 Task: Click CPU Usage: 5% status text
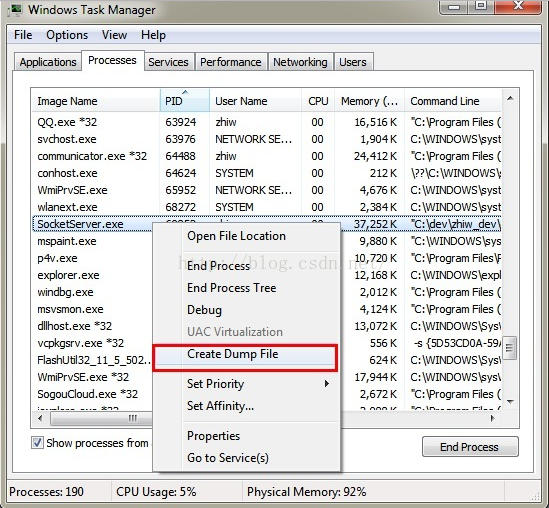(156, 492)
